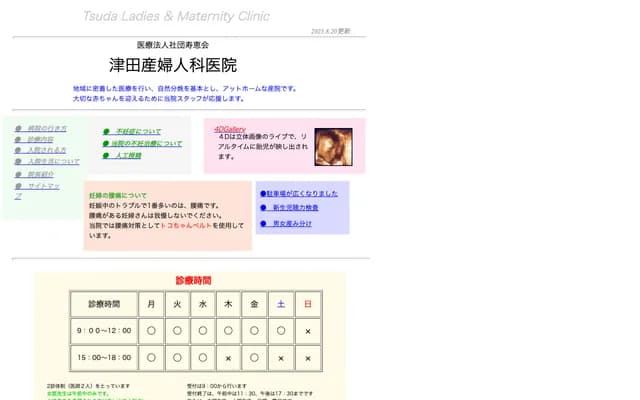Click the Tsuda Ladies & Maternity Clinic header

point(176,16)
